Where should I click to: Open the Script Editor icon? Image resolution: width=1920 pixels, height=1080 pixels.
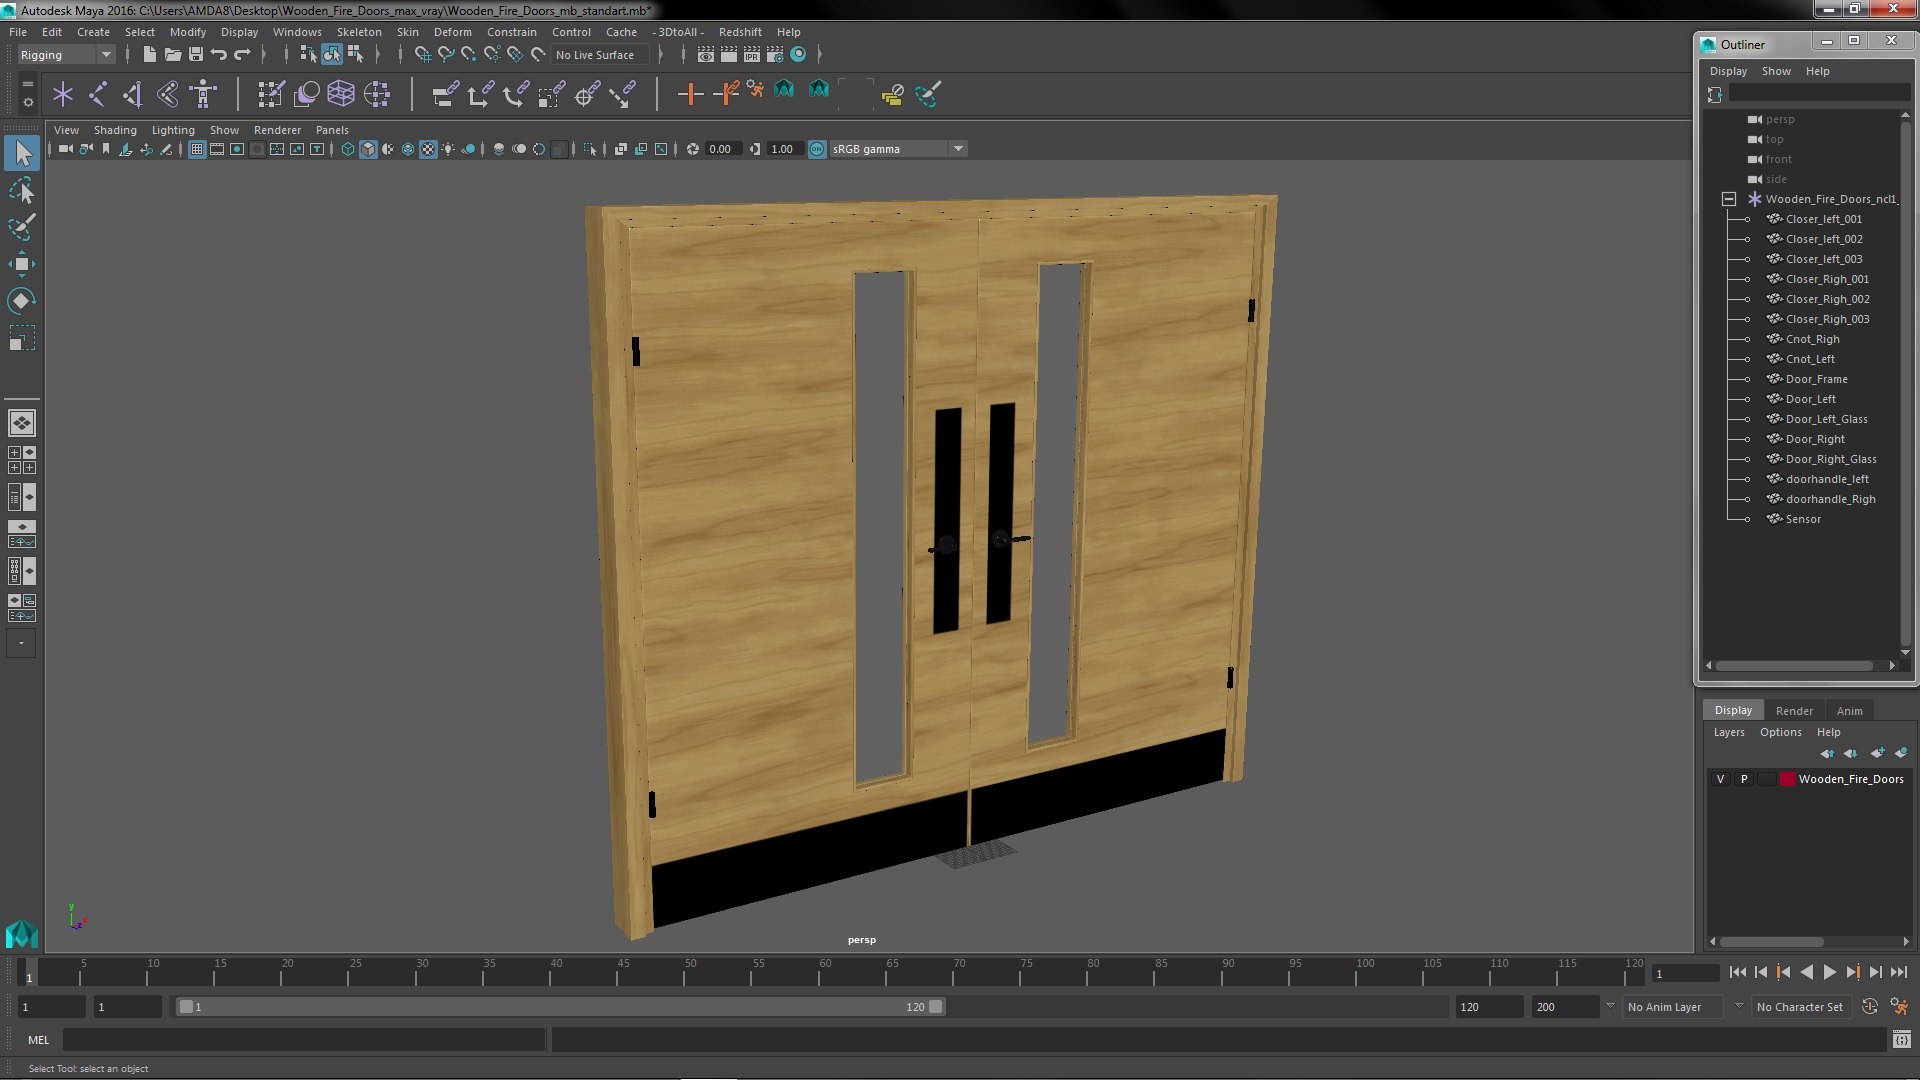pos(1901,1040)
